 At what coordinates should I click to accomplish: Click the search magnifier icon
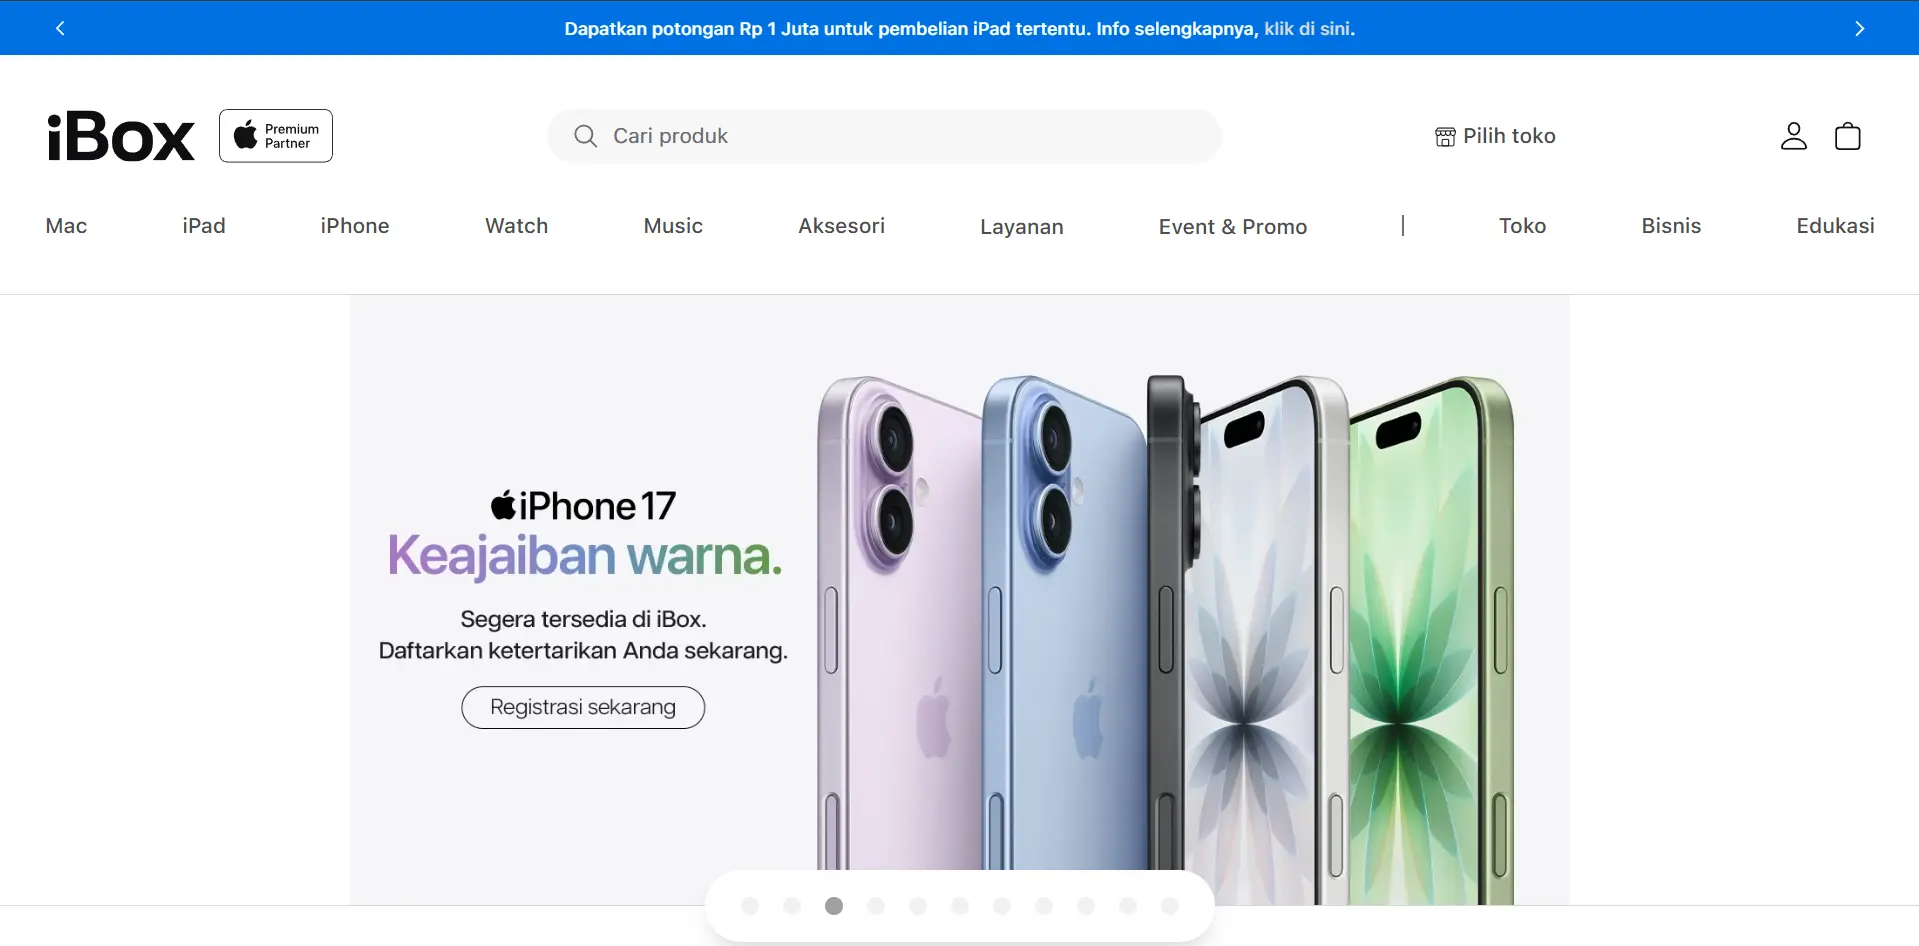[x=586, y=136]
